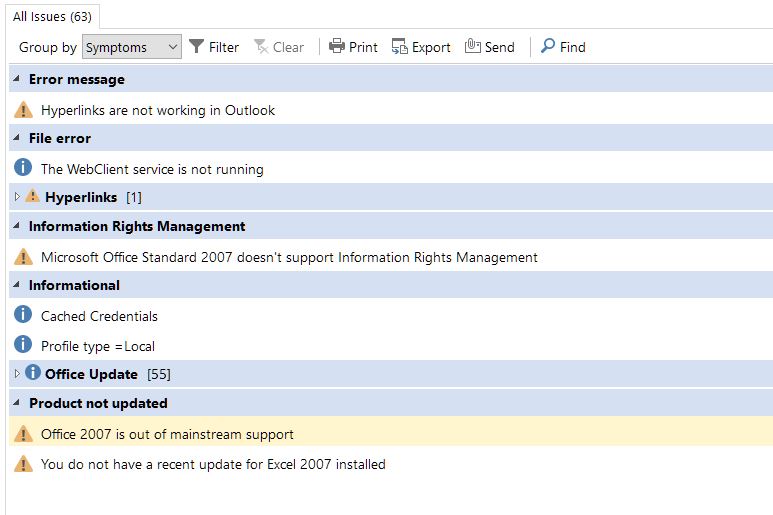Click the 'Office Update' group title text
Image resolution: width=773 pixels, height=515 pixels.
[x=91, y=374]
